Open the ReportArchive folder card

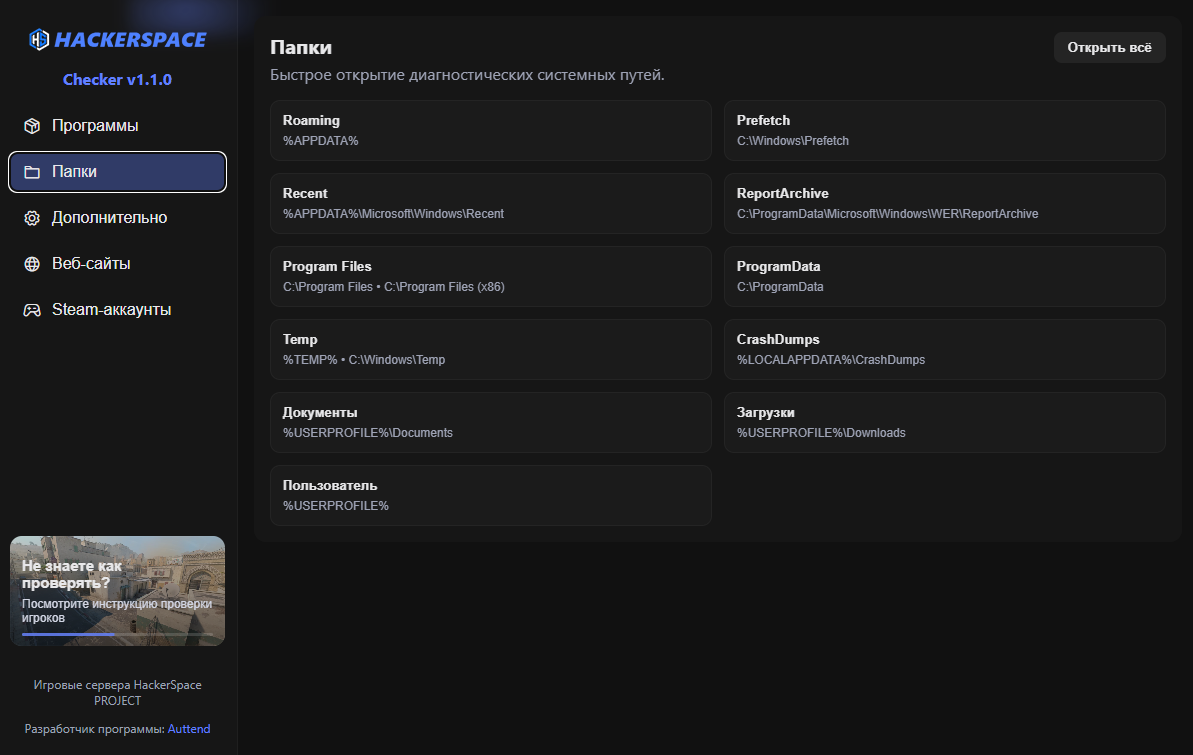(944, 203)
